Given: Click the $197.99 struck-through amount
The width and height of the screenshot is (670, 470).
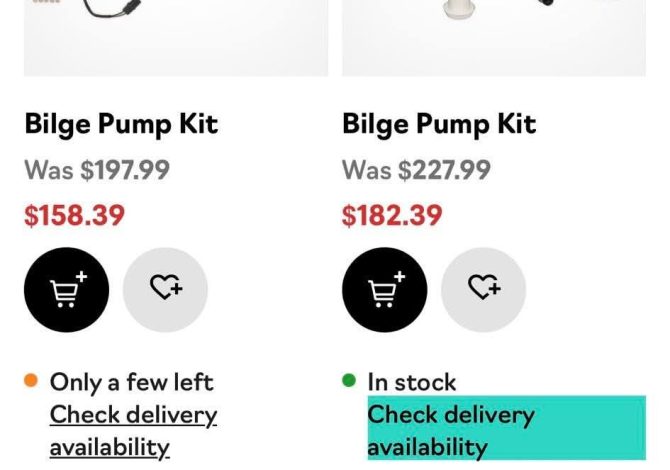Looking at the screenshot, I should point(125,170).
